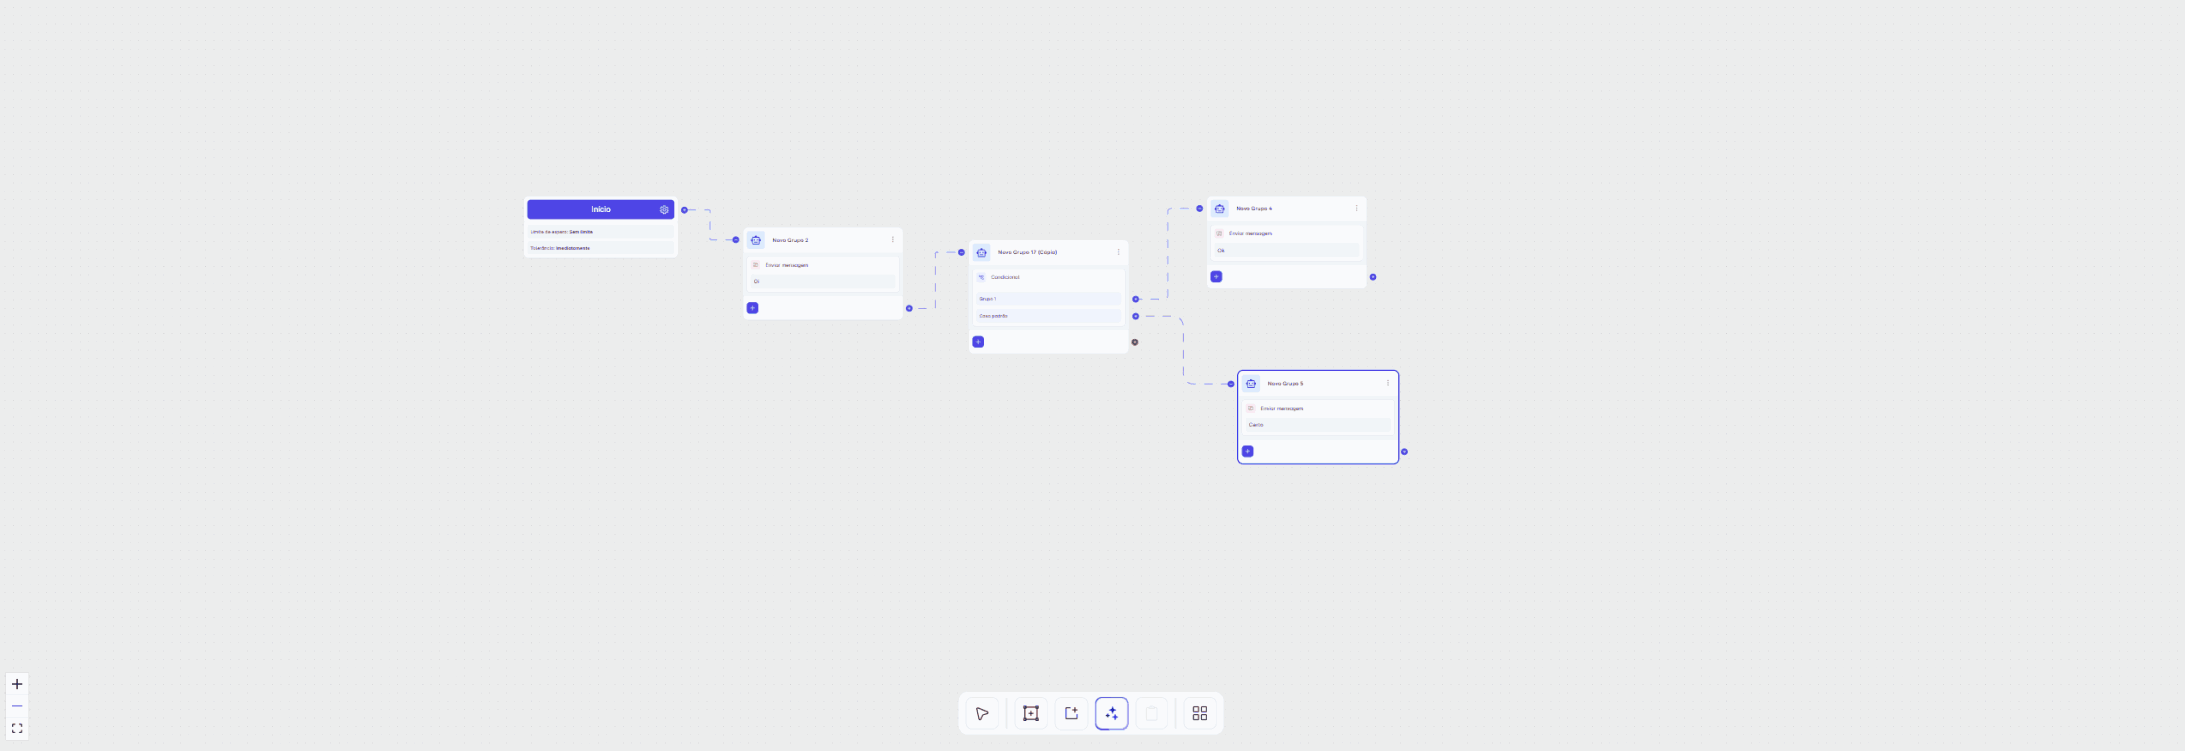The image size is (2185, 751).
Task: Click the Início node output connector
Action: (x=684, y=210)
